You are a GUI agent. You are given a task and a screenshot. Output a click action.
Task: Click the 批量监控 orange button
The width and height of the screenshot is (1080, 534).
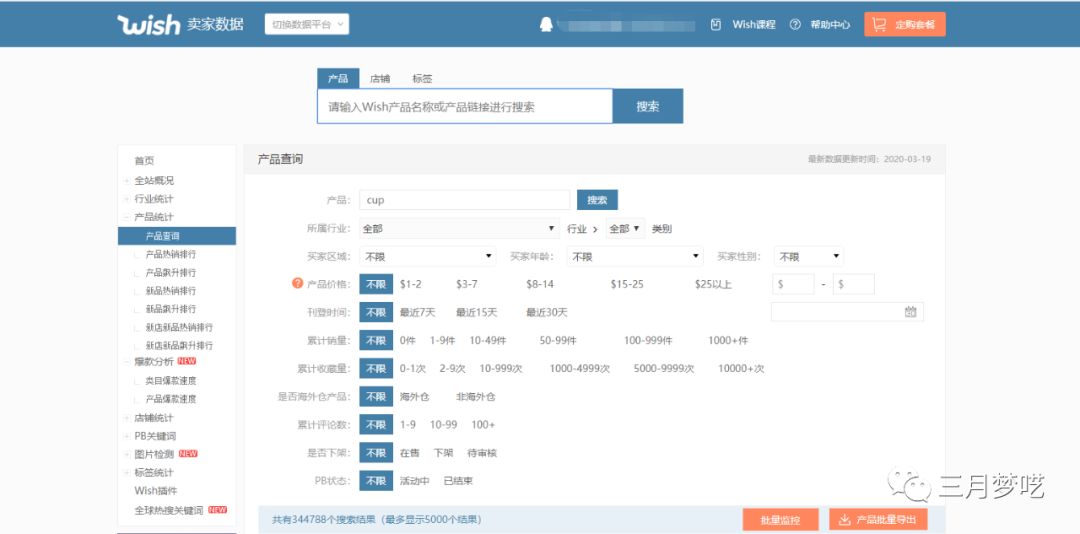780,520
